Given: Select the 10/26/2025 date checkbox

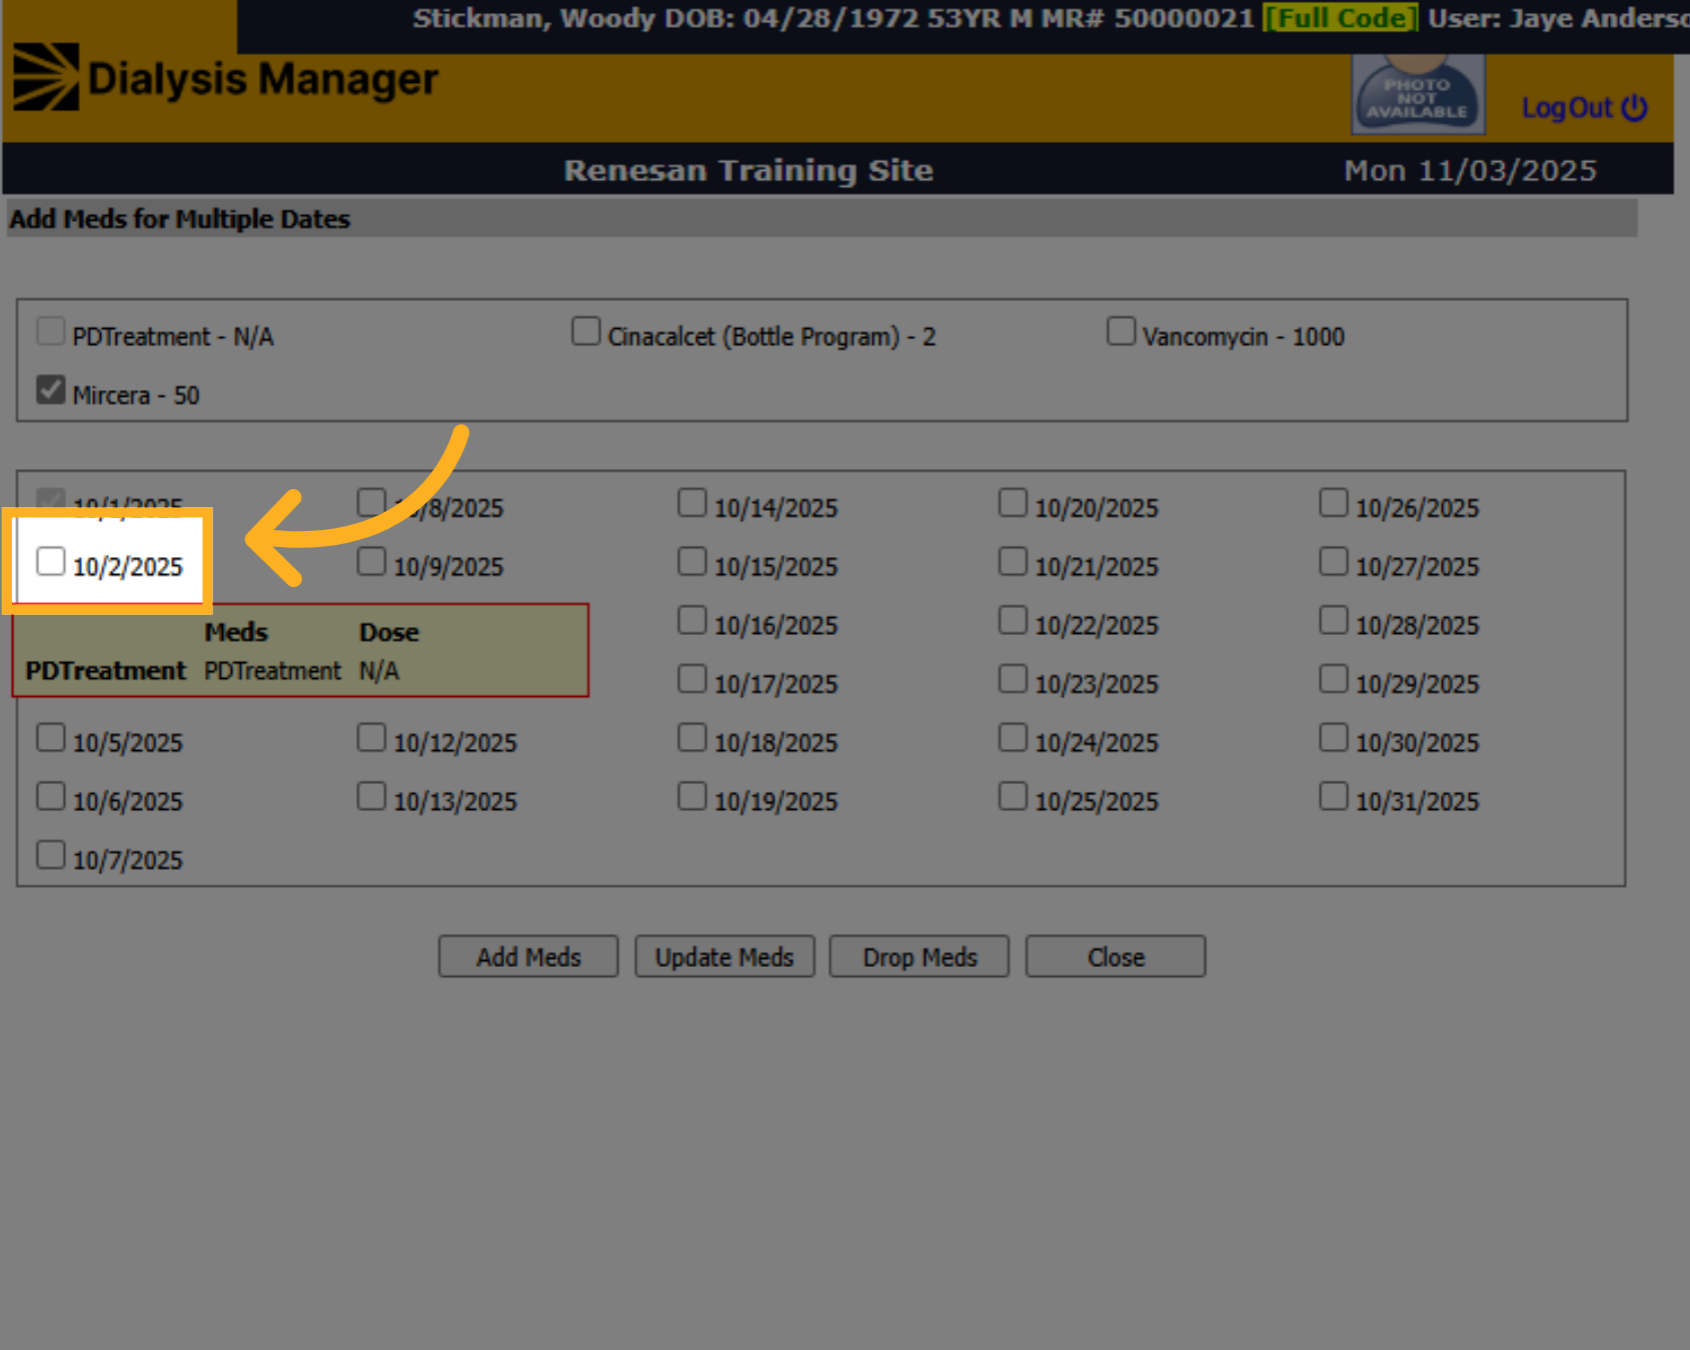Looking at the screenshot, I should pos(1334,502).
